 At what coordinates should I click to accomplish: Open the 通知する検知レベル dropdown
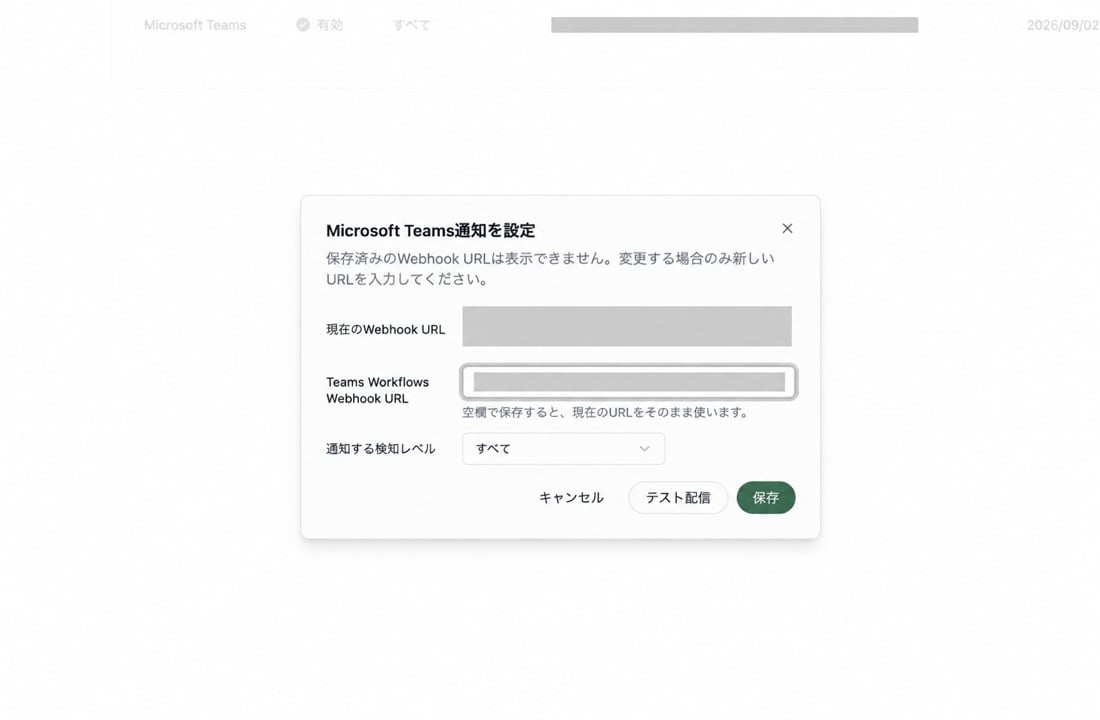(563, 448)
